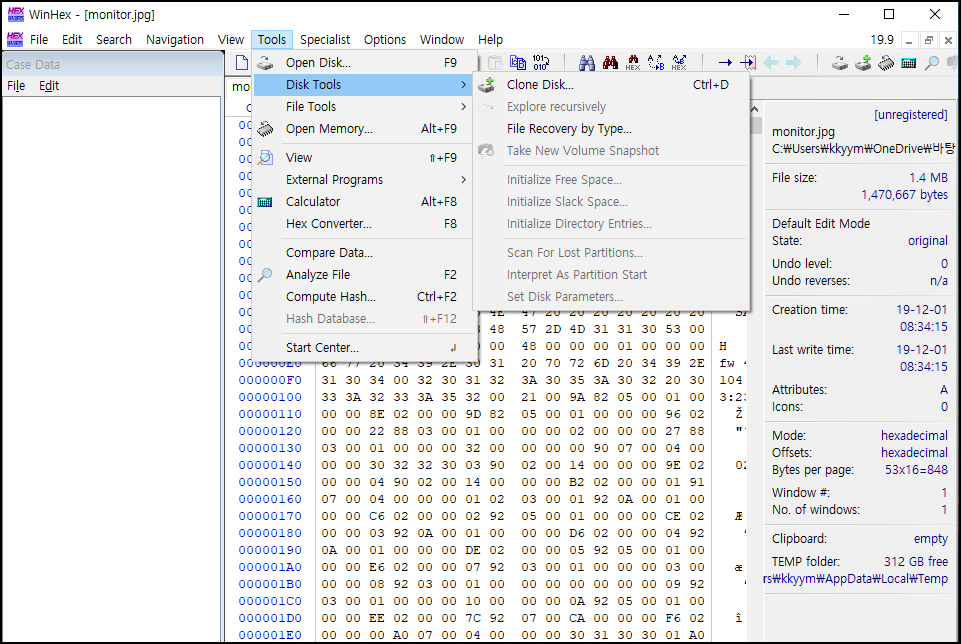Viewport: 961px width, 644px height.
Task: Open the Navigation menu
Action: coord(175,39)
